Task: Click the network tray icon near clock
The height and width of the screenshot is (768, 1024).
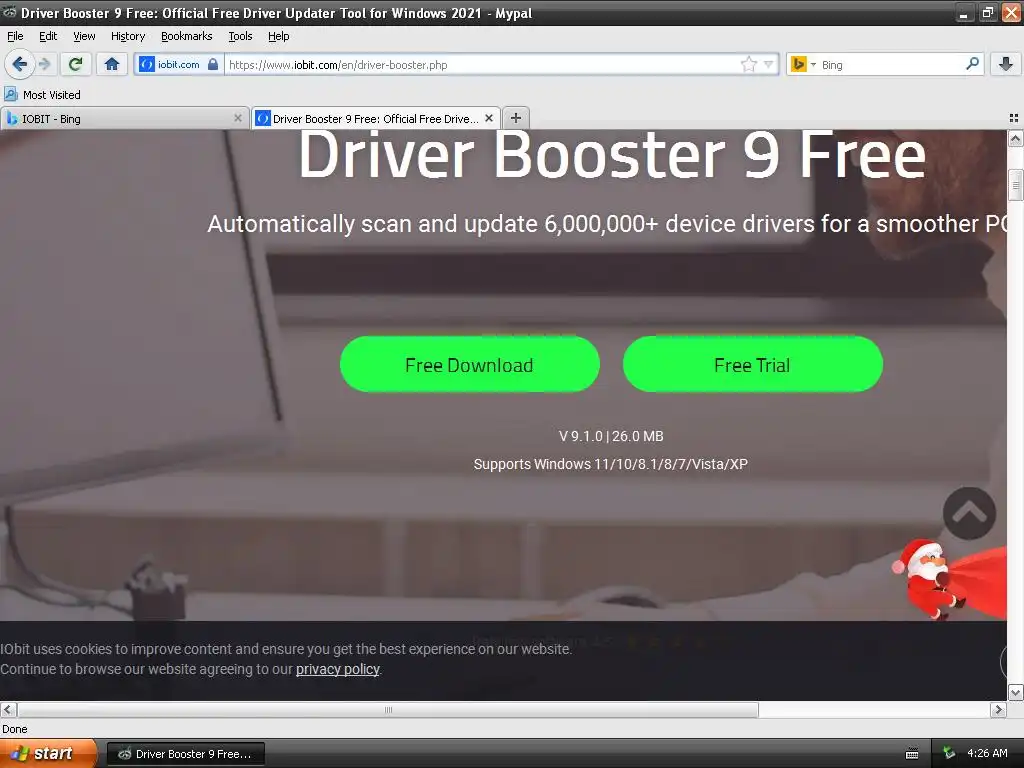Action: pos(949,754)
